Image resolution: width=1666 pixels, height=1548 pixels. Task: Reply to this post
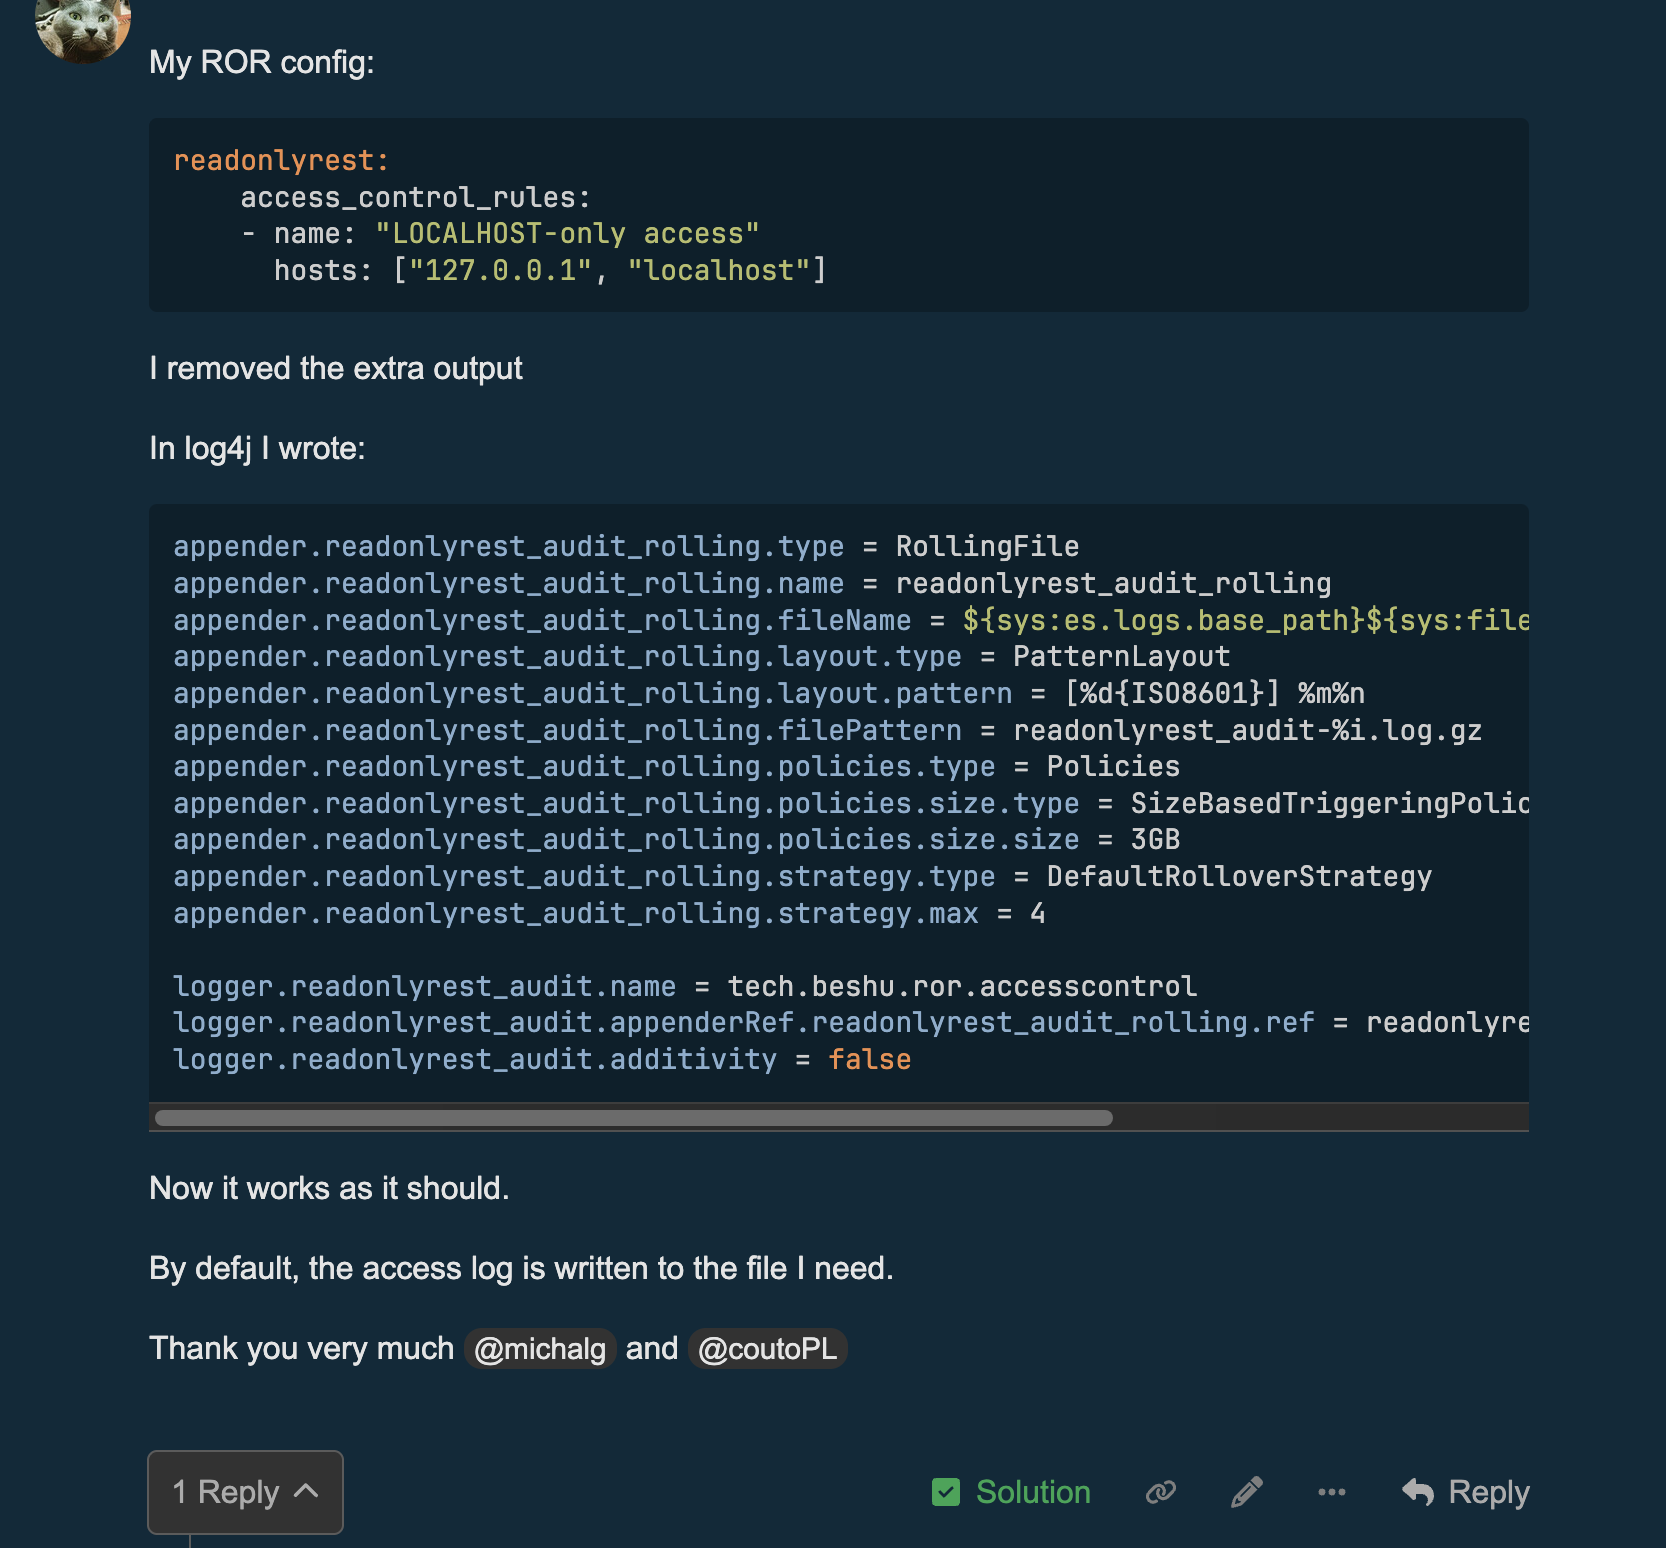pyautogui.click(x=1466, y=1492)
